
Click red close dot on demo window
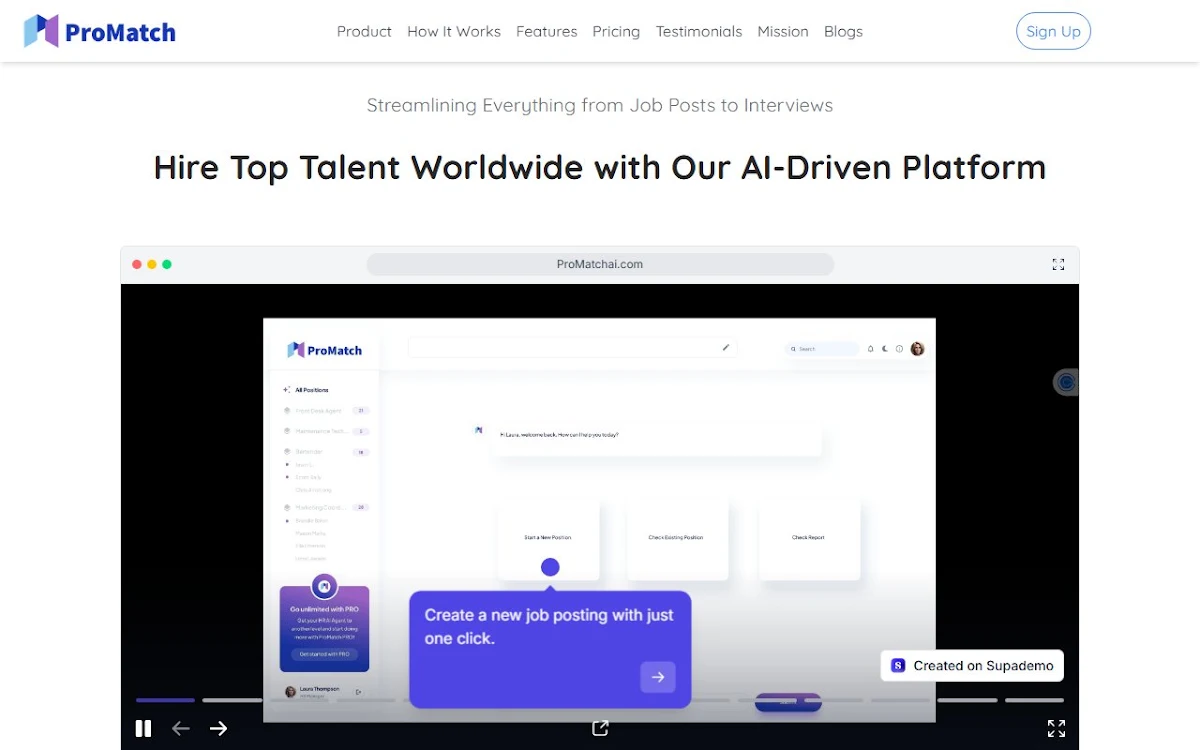(x=137, y=264)
